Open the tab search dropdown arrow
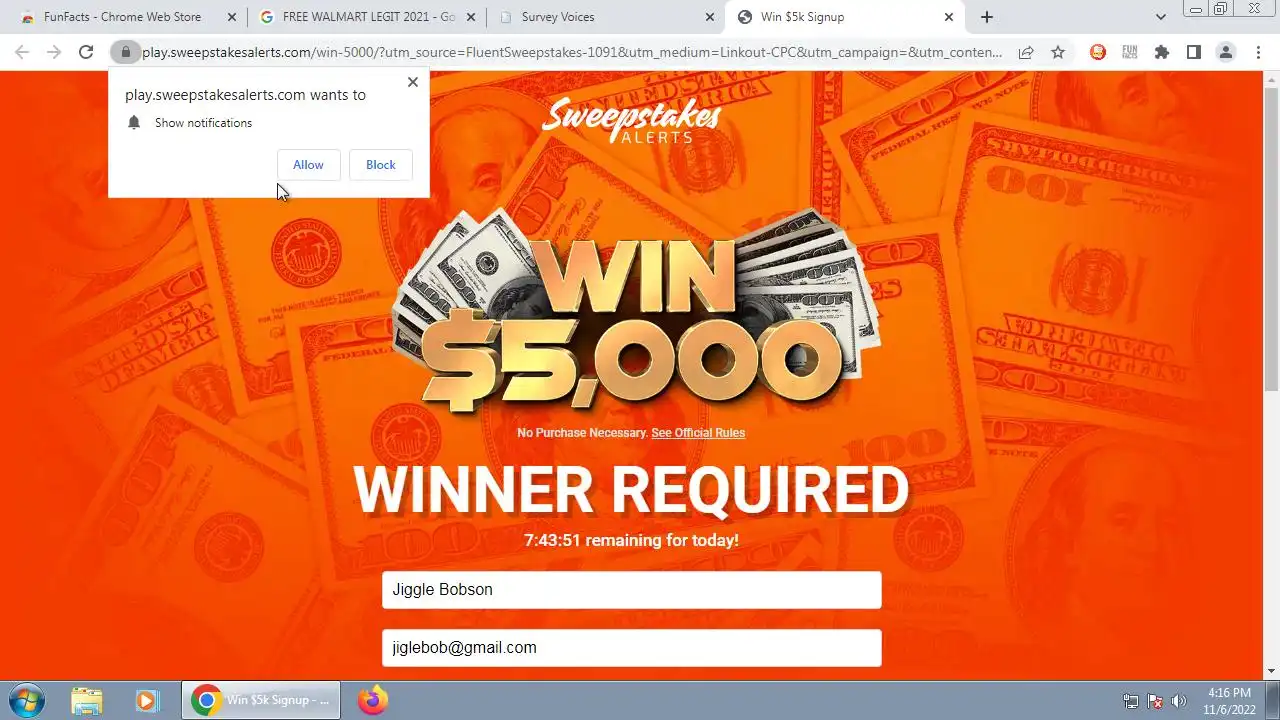1280x720 pixels. tap(1161, 17)
